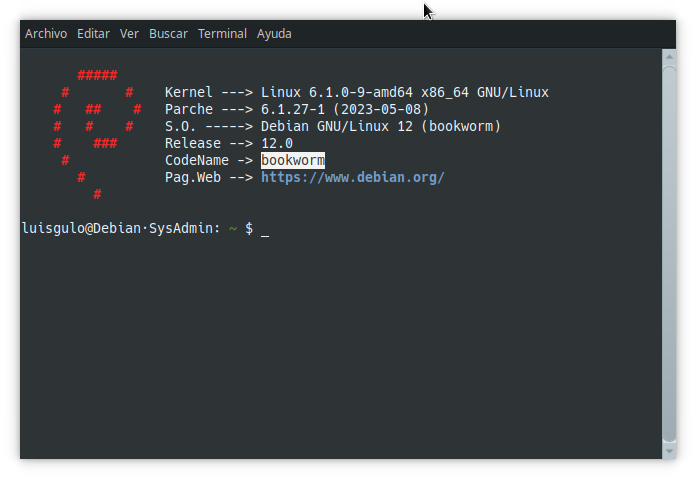The height and width of the screenshot is (479, 696).
Task: Click the 6.1.27-1 patch version text
Action: [295, 109]
